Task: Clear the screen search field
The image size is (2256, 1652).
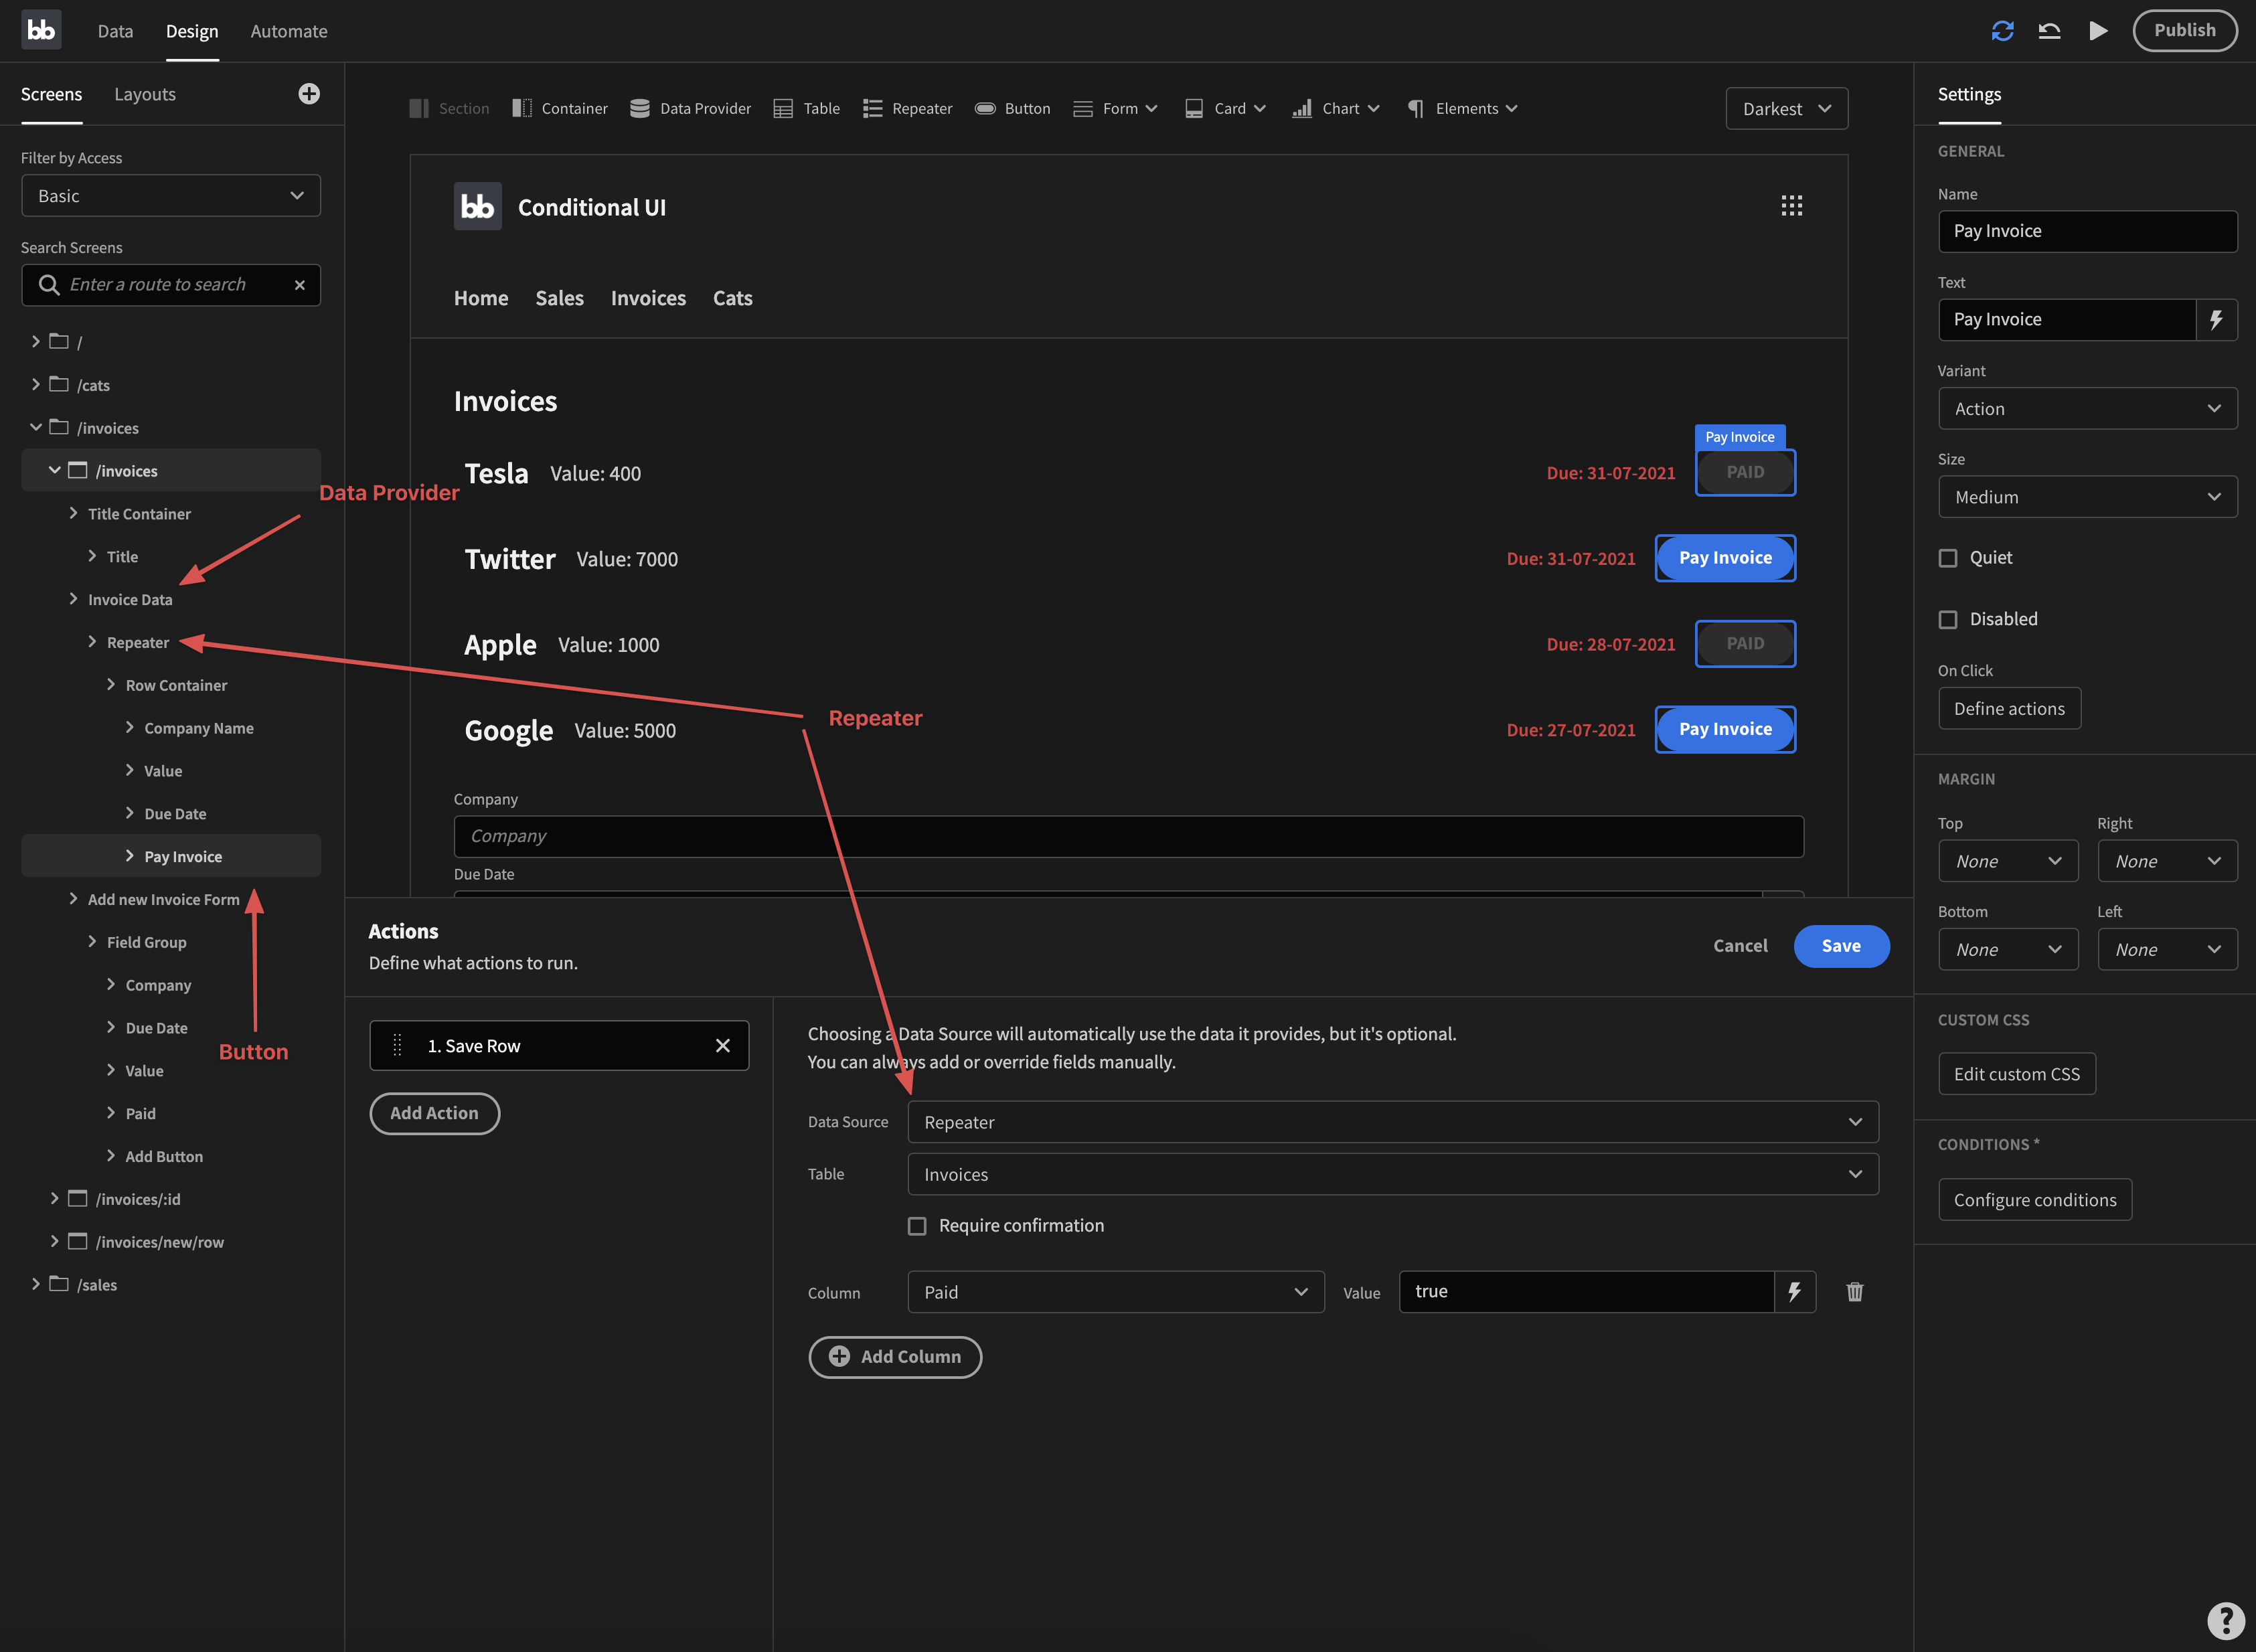Action: [299, 285]
